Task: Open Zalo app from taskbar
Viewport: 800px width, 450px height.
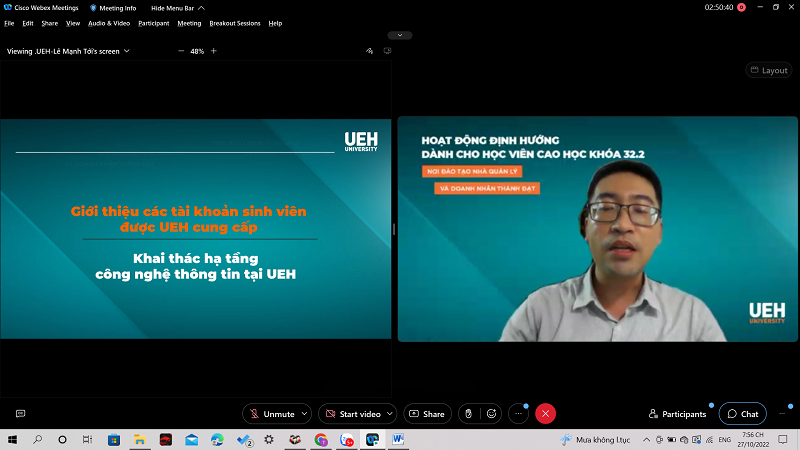Action: click(x=347, y=439)
